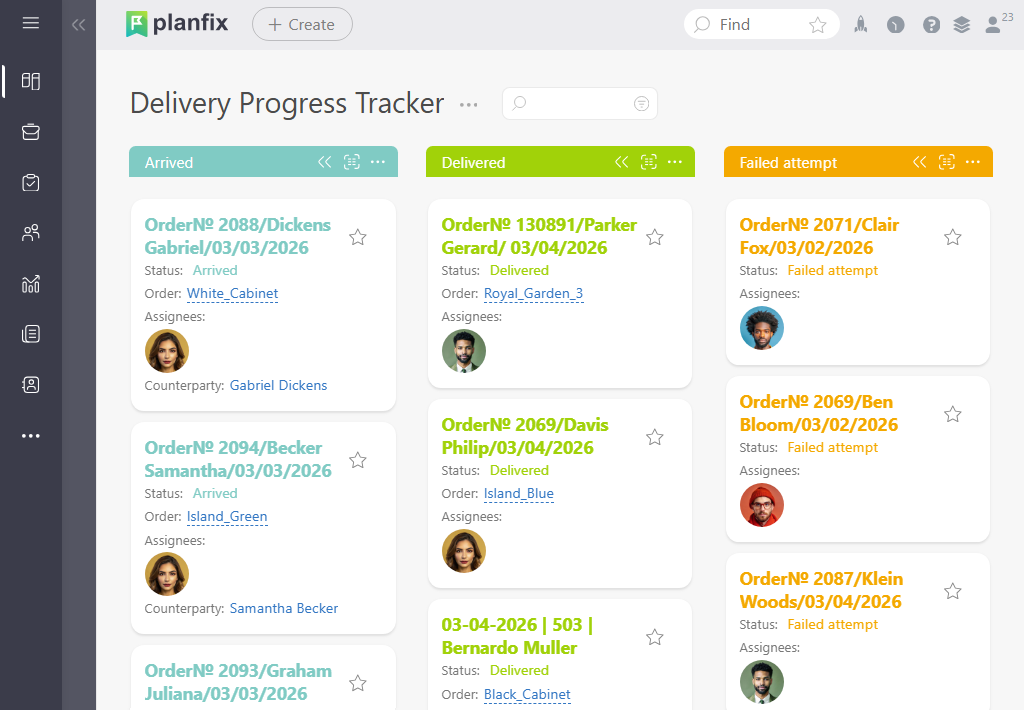The height and width of the screenshot is (710, 1024).
Task: Star order 2071/Clair Fox as favorite
Action: [952, 237]
